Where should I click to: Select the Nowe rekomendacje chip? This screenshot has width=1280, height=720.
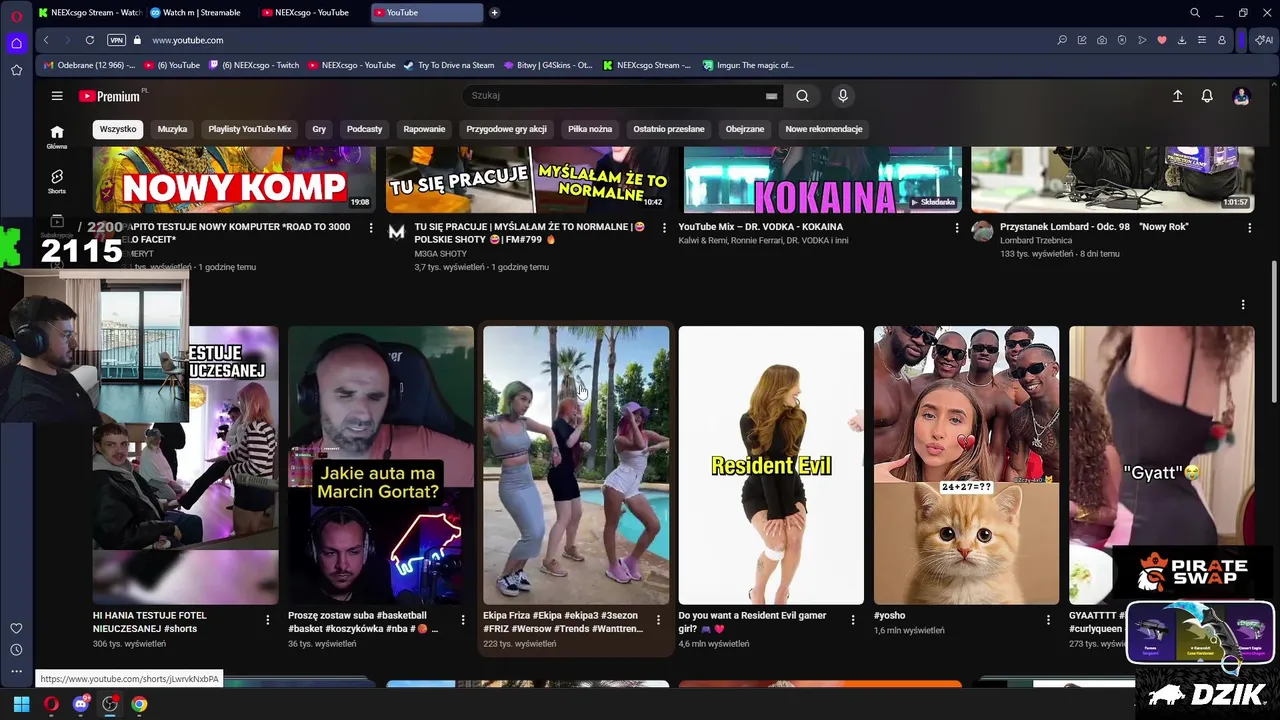coord(824,129)
